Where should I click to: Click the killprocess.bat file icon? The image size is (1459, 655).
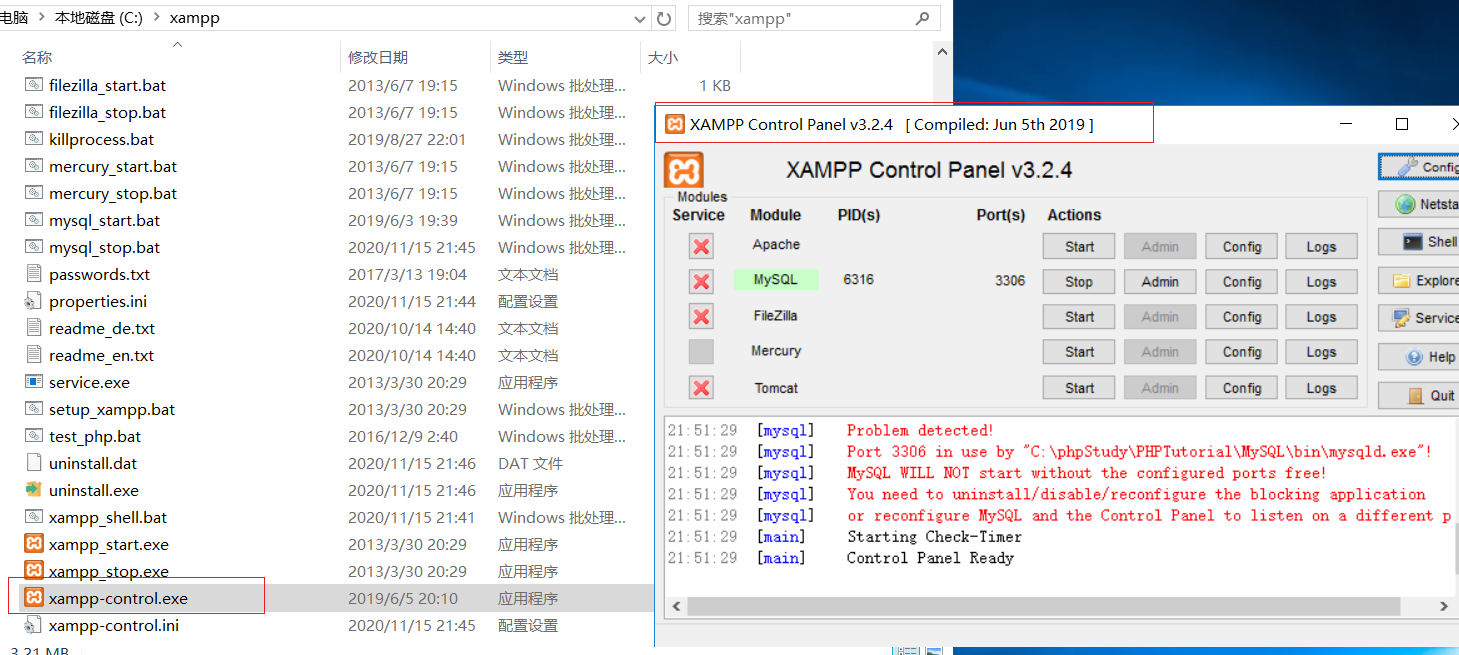coord(34,140)
